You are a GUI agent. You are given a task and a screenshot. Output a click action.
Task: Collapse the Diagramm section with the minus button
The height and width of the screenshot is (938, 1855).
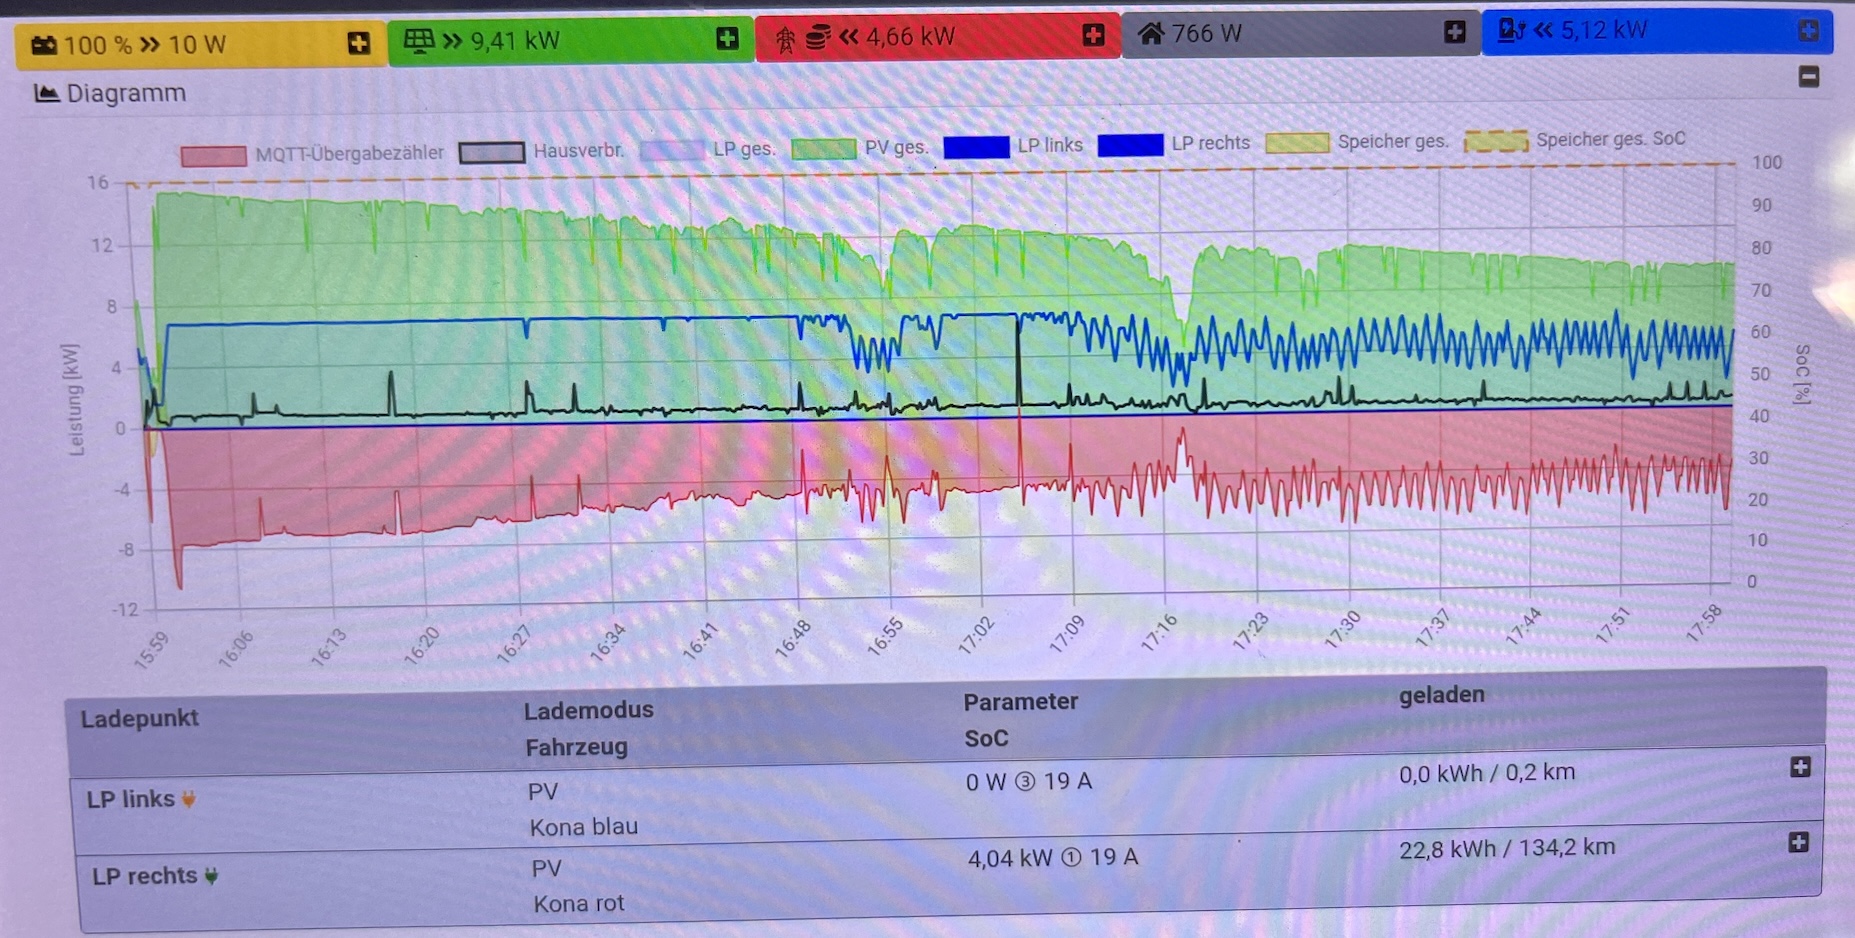click(1808, 76)
